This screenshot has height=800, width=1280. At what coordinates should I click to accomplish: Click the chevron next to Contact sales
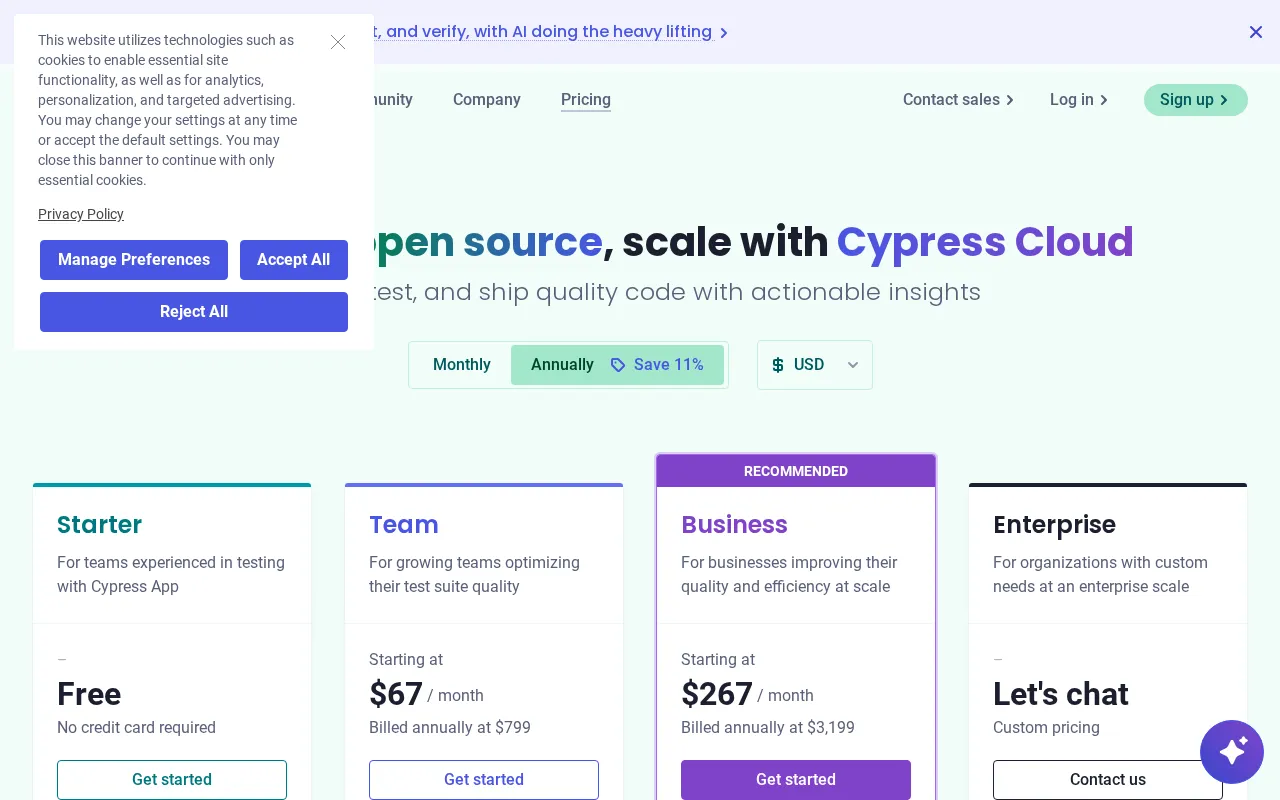pyautogui.click(x=1010, y=100)
